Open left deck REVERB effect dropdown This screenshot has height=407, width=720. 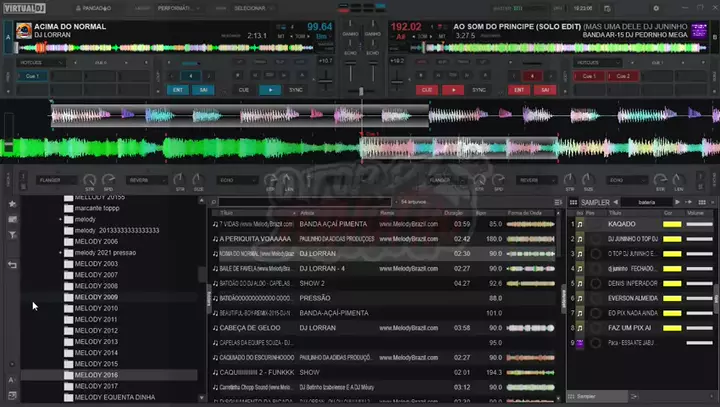click(146, 180)
